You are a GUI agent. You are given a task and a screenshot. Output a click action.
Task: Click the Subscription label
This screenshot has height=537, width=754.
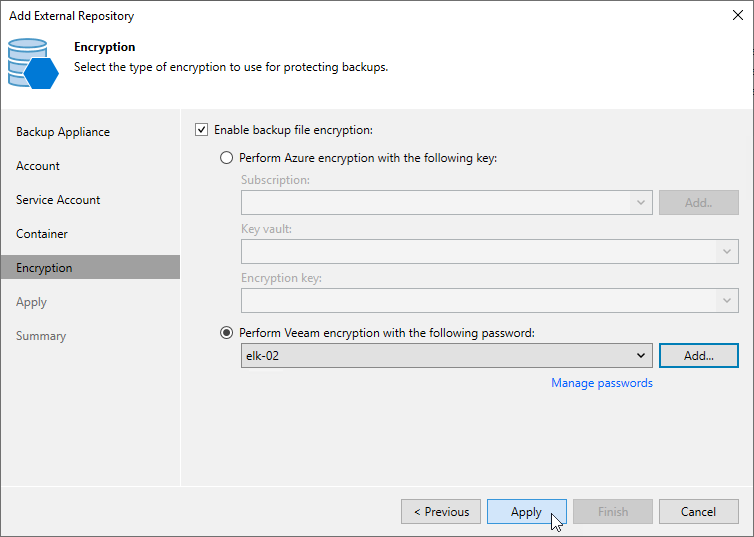tap(276, 180)
